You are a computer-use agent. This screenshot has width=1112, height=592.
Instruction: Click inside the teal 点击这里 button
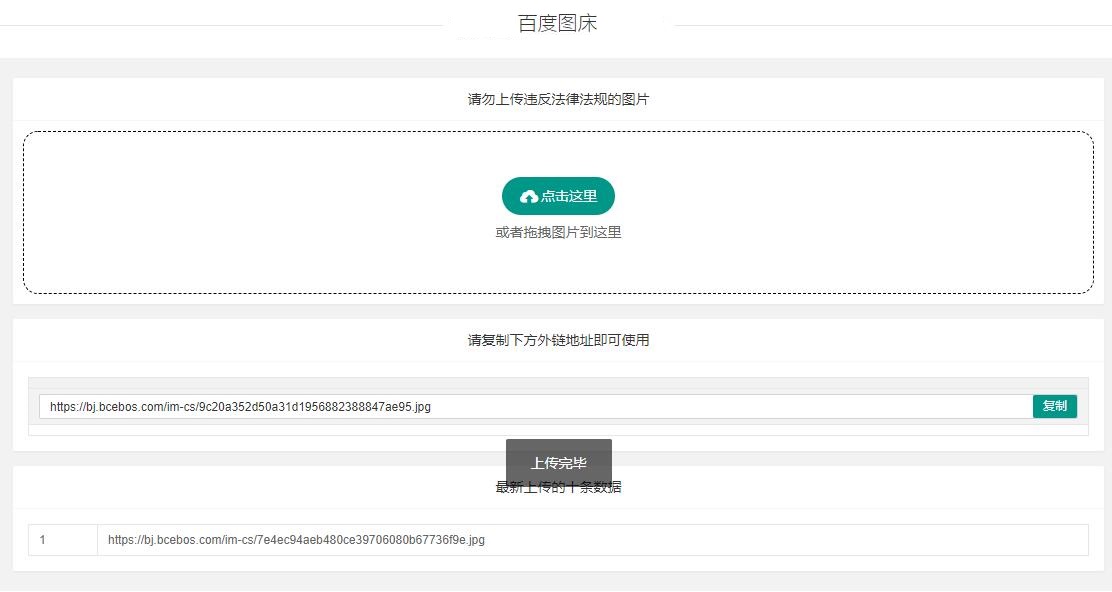tap(559, 195)
